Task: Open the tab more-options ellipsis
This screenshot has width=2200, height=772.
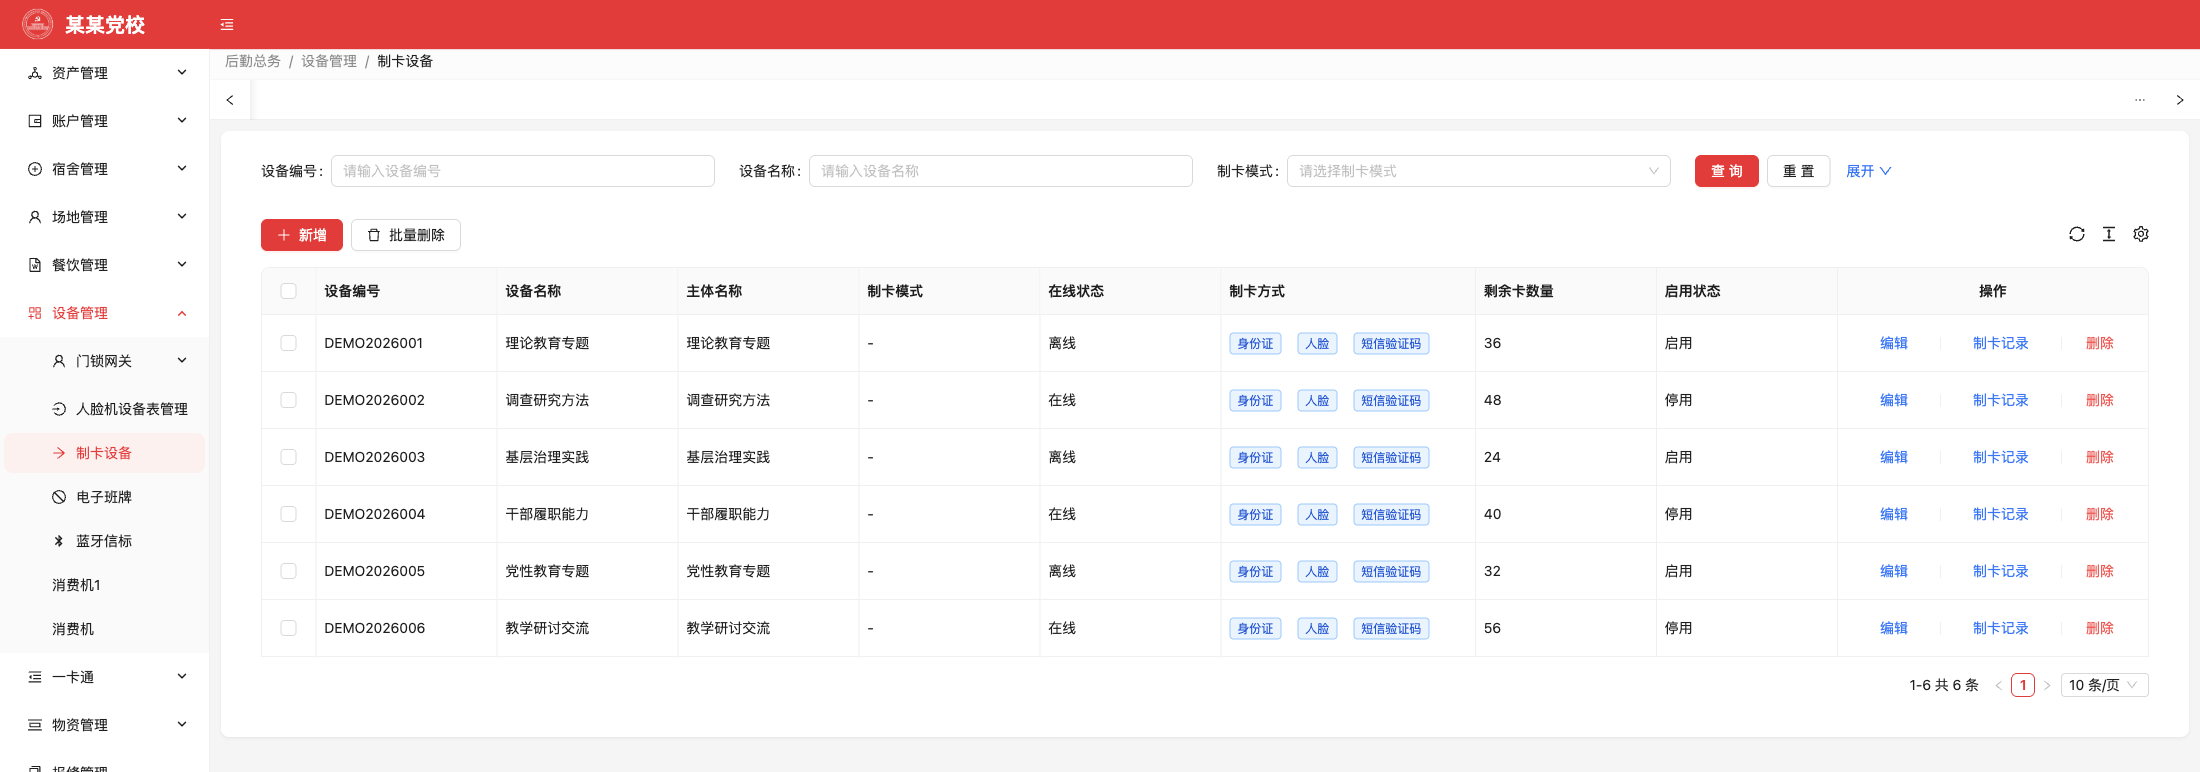Action: [2140, 100]
